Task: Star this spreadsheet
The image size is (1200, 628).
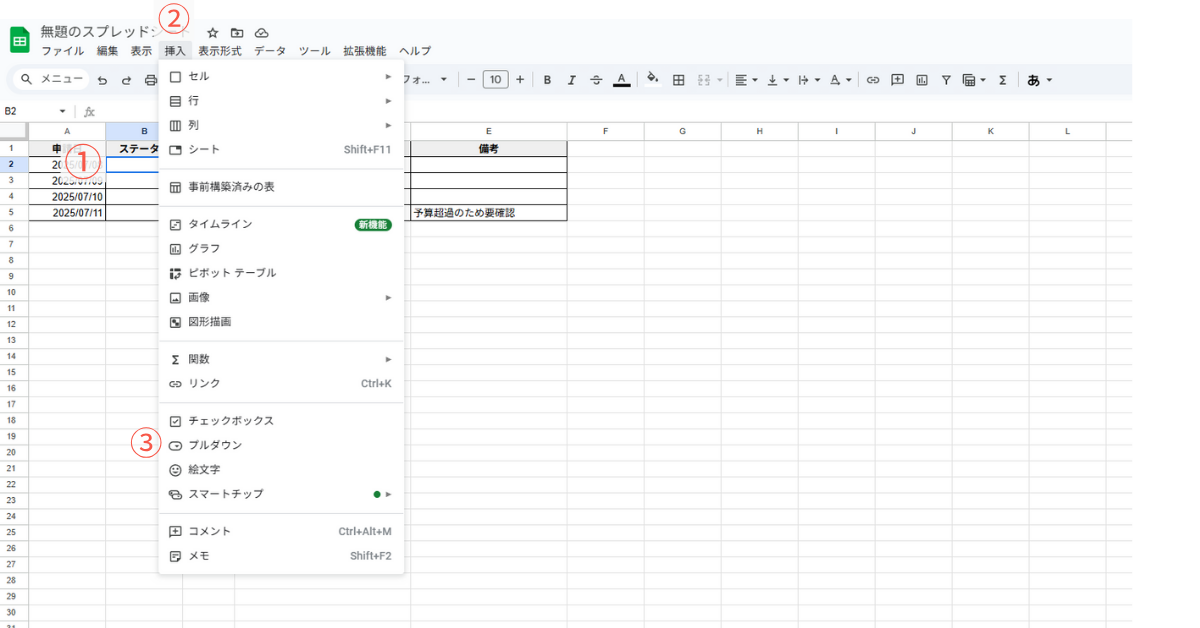Action: [x=212, y=33]
